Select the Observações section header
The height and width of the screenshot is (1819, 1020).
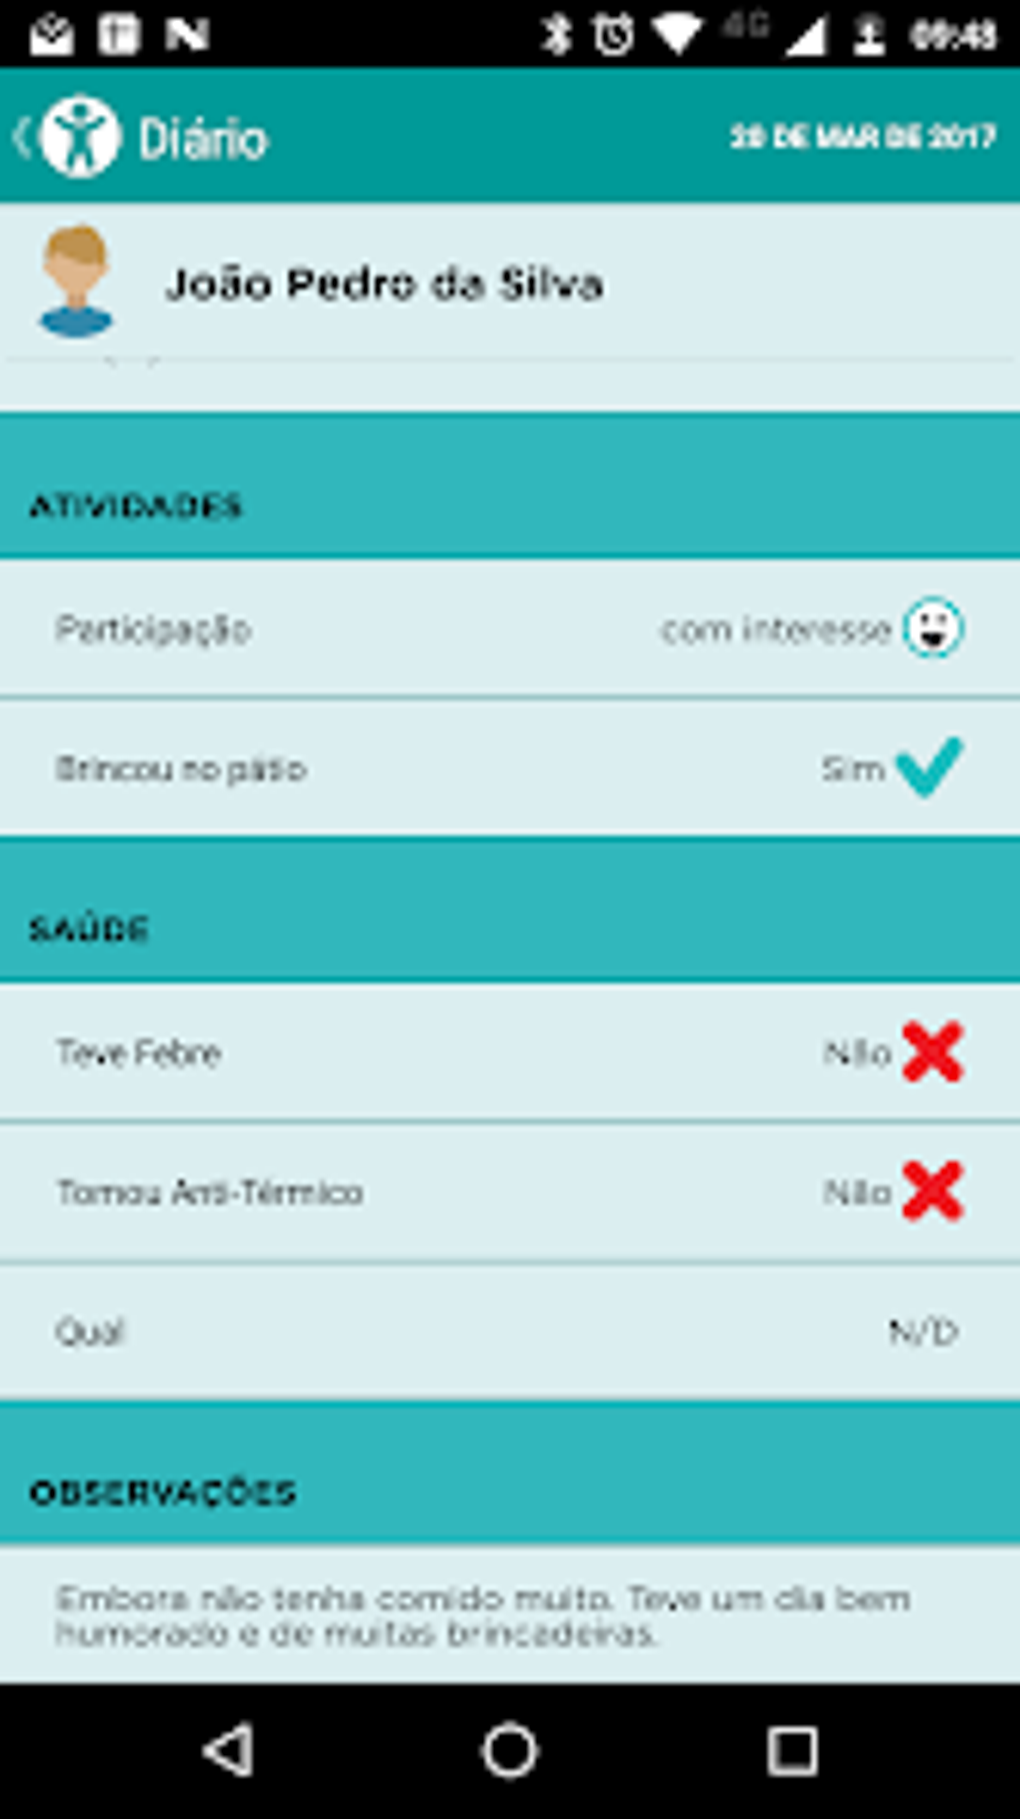point(163,1493)
